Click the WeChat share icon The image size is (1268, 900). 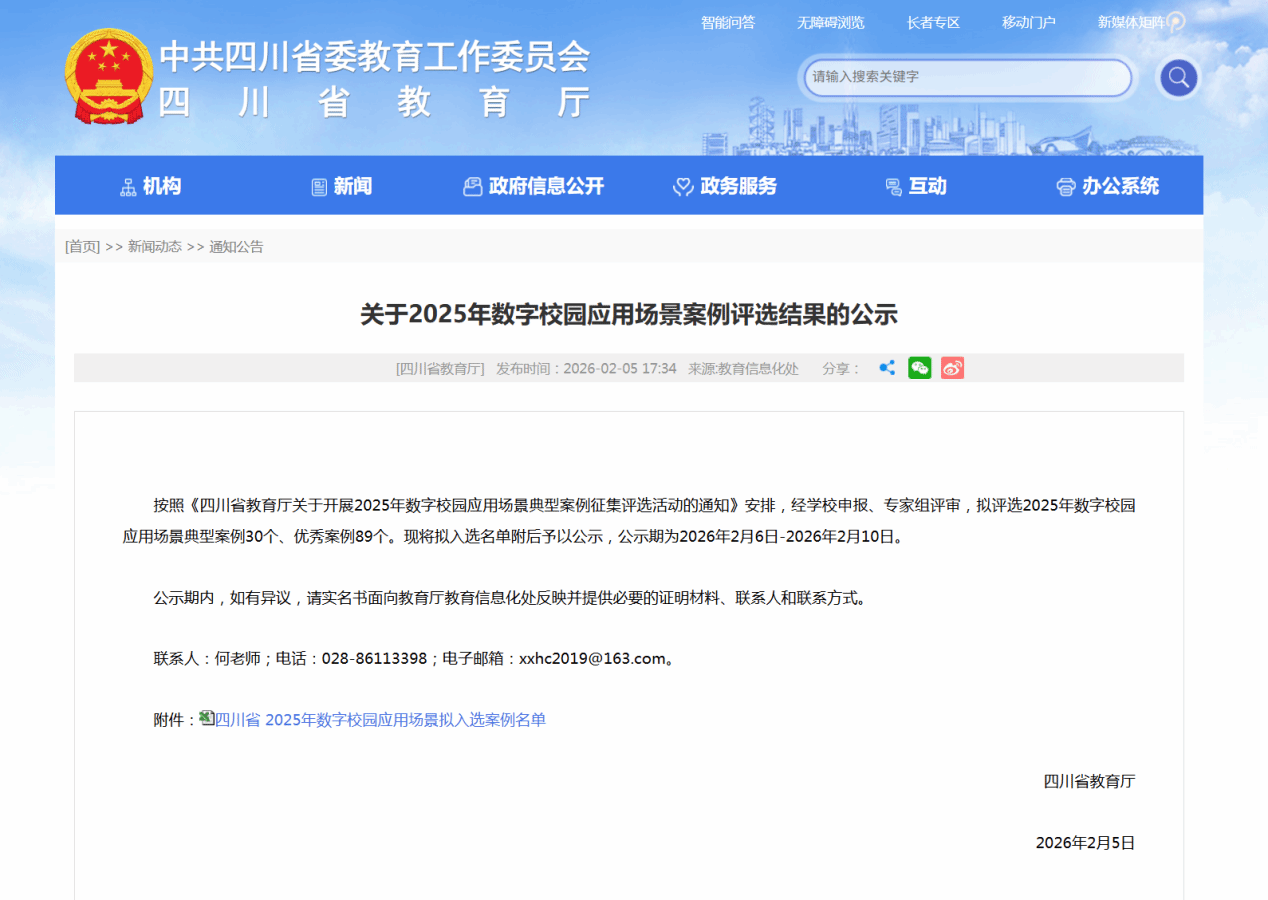[x=919, y=368]
